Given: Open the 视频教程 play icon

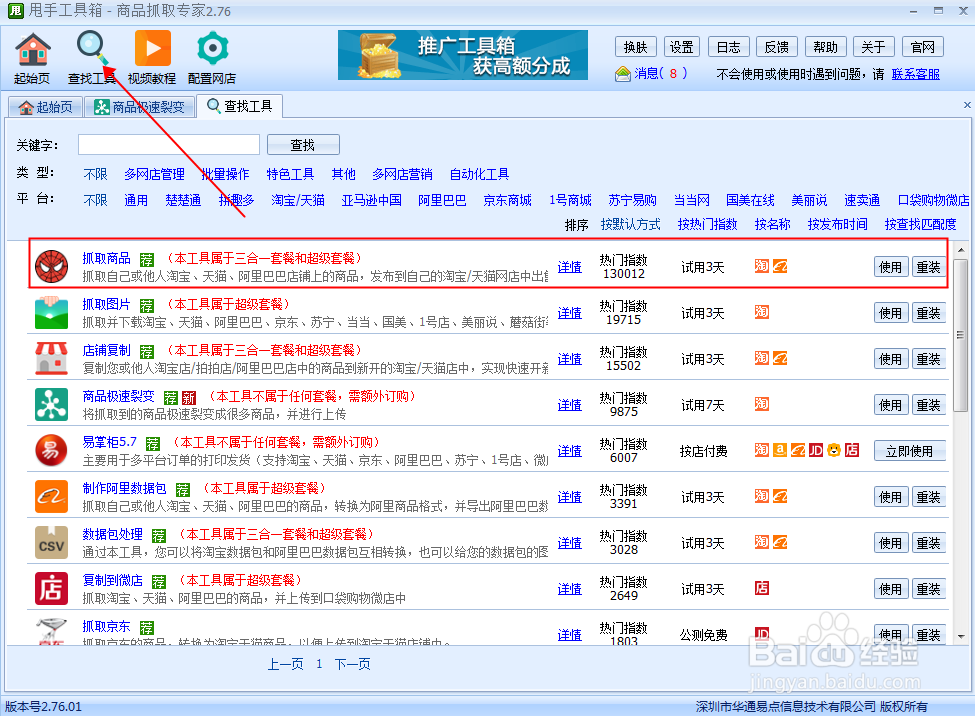Looking at the screenshot, I should click(152, 58).
